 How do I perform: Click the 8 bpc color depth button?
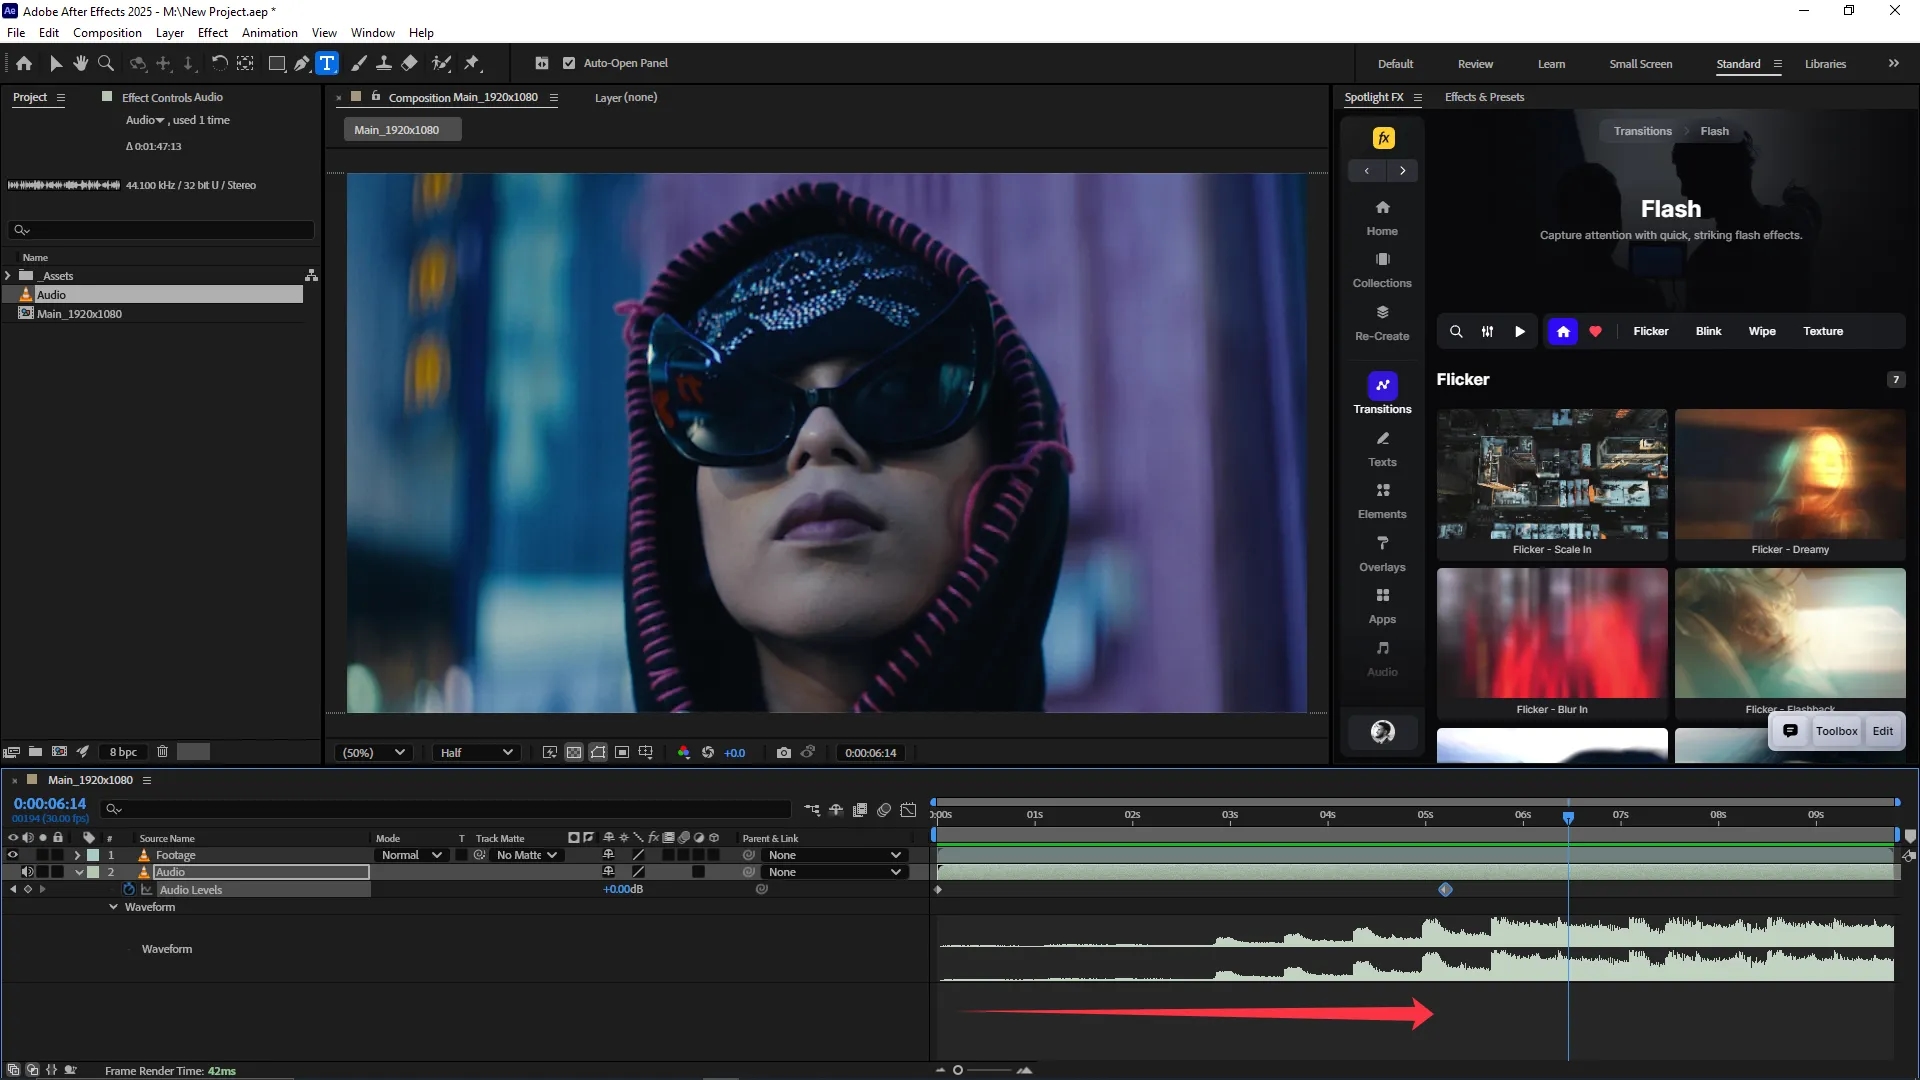pos(123,752)
